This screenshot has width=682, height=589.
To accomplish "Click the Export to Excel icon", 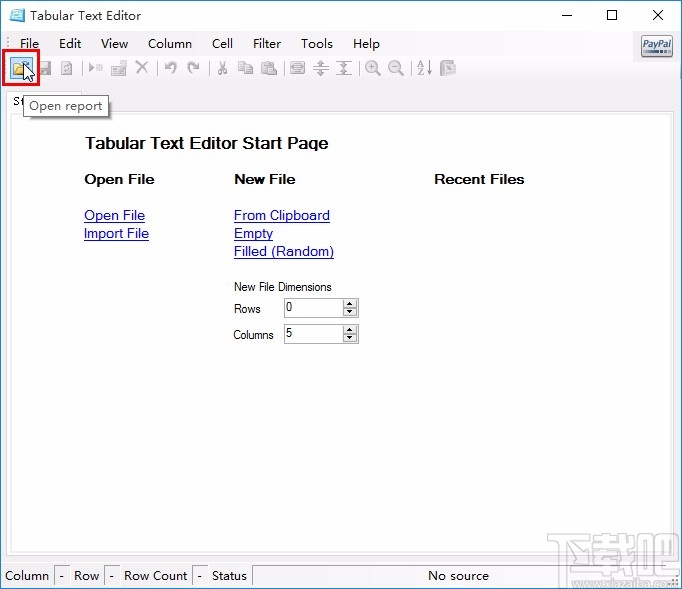I will point(448,68).
